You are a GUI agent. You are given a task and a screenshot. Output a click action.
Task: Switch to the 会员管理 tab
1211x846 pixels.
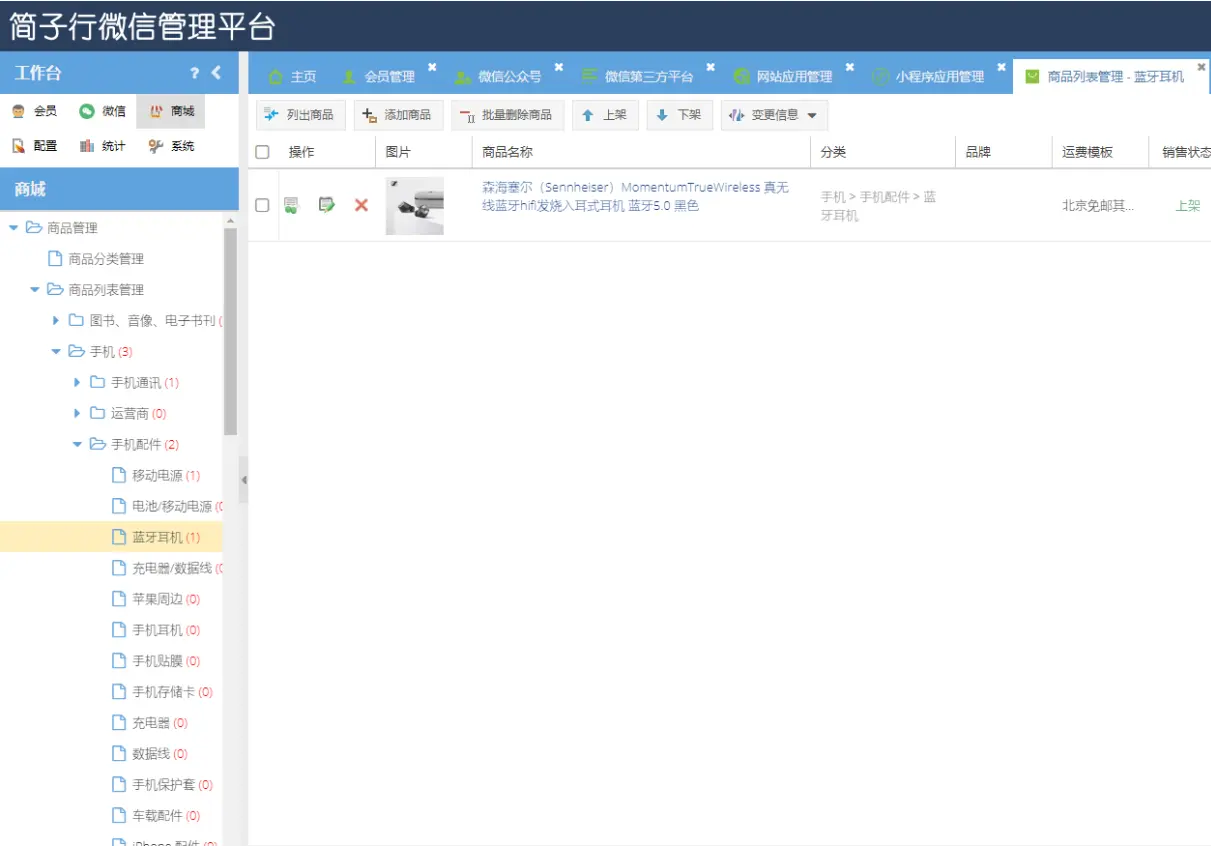coord(378,76)
